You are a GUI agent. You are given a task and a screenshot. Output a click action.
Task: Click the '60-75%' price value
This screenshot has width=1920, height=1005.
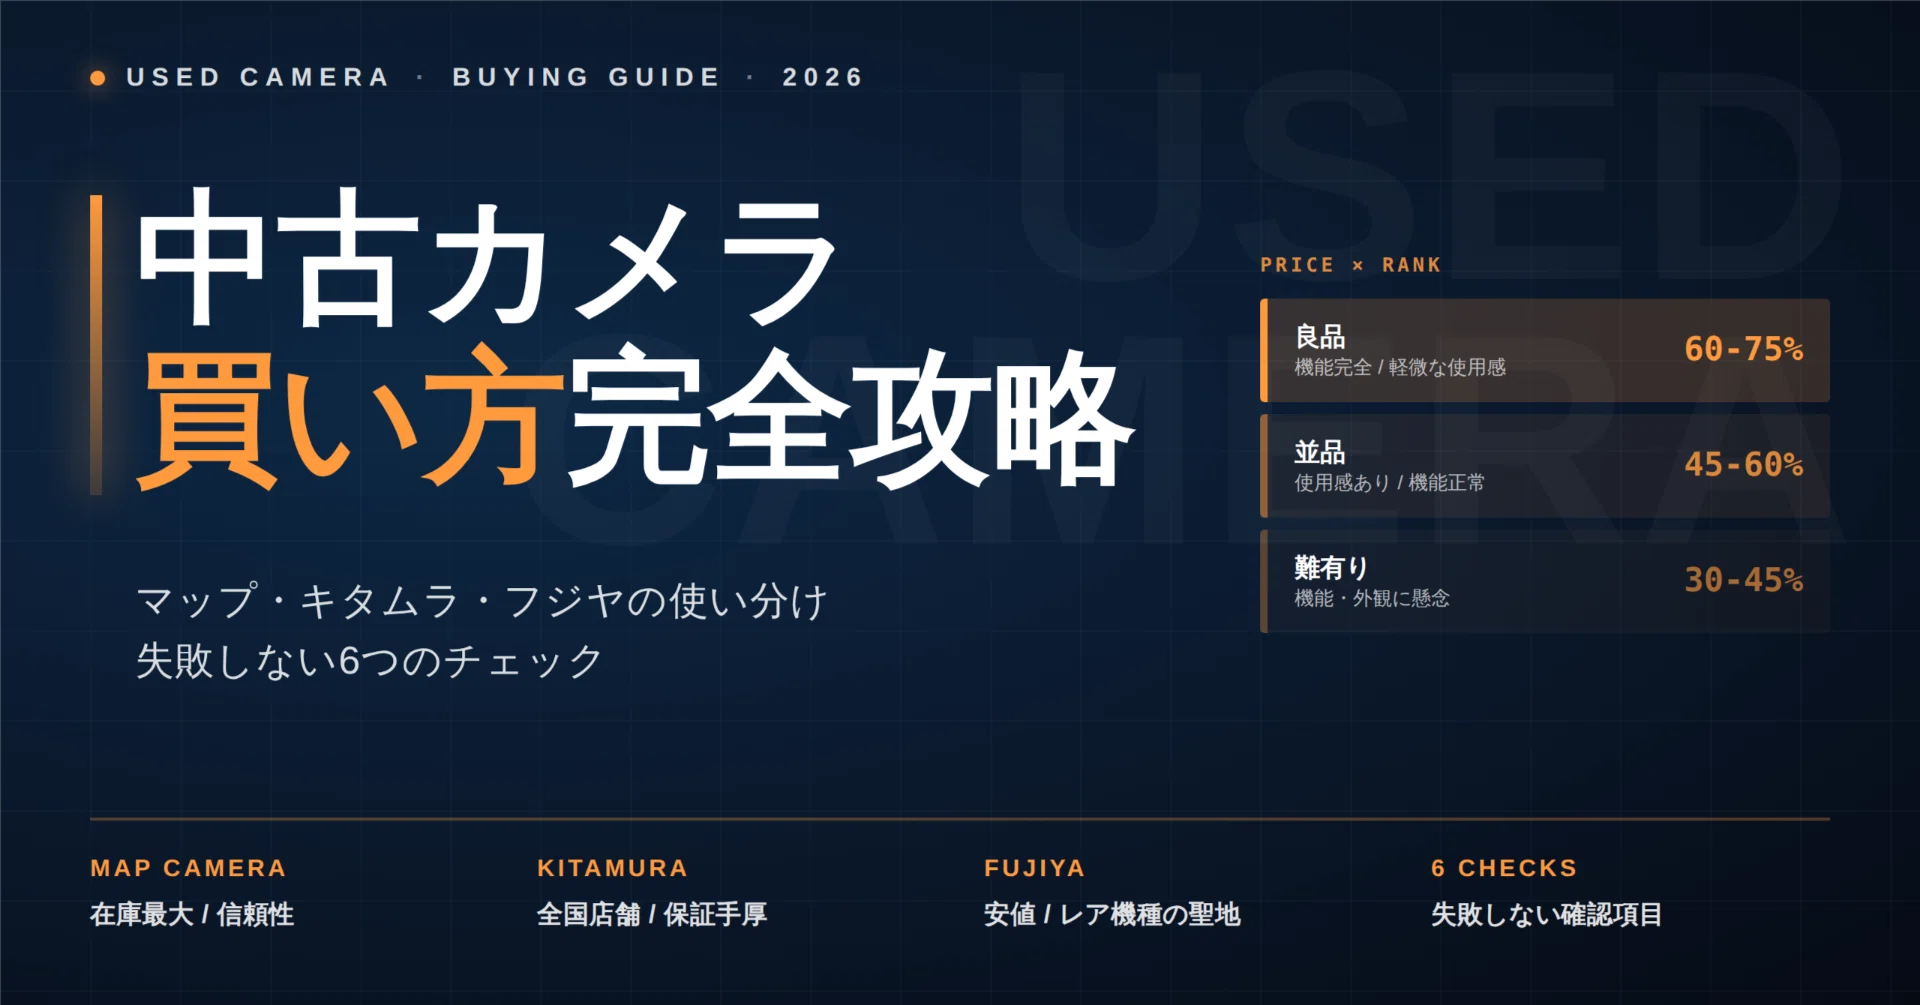click(x=1743, y=349)
